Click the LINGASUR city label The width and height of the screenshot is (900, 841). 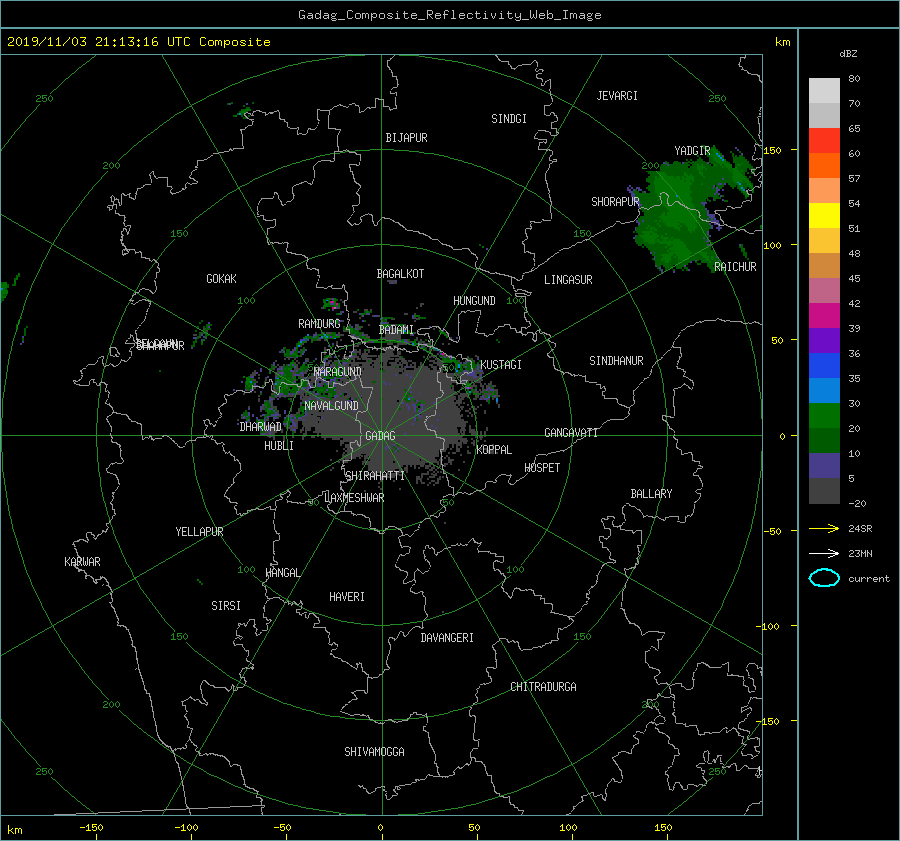tap(568, 280)
